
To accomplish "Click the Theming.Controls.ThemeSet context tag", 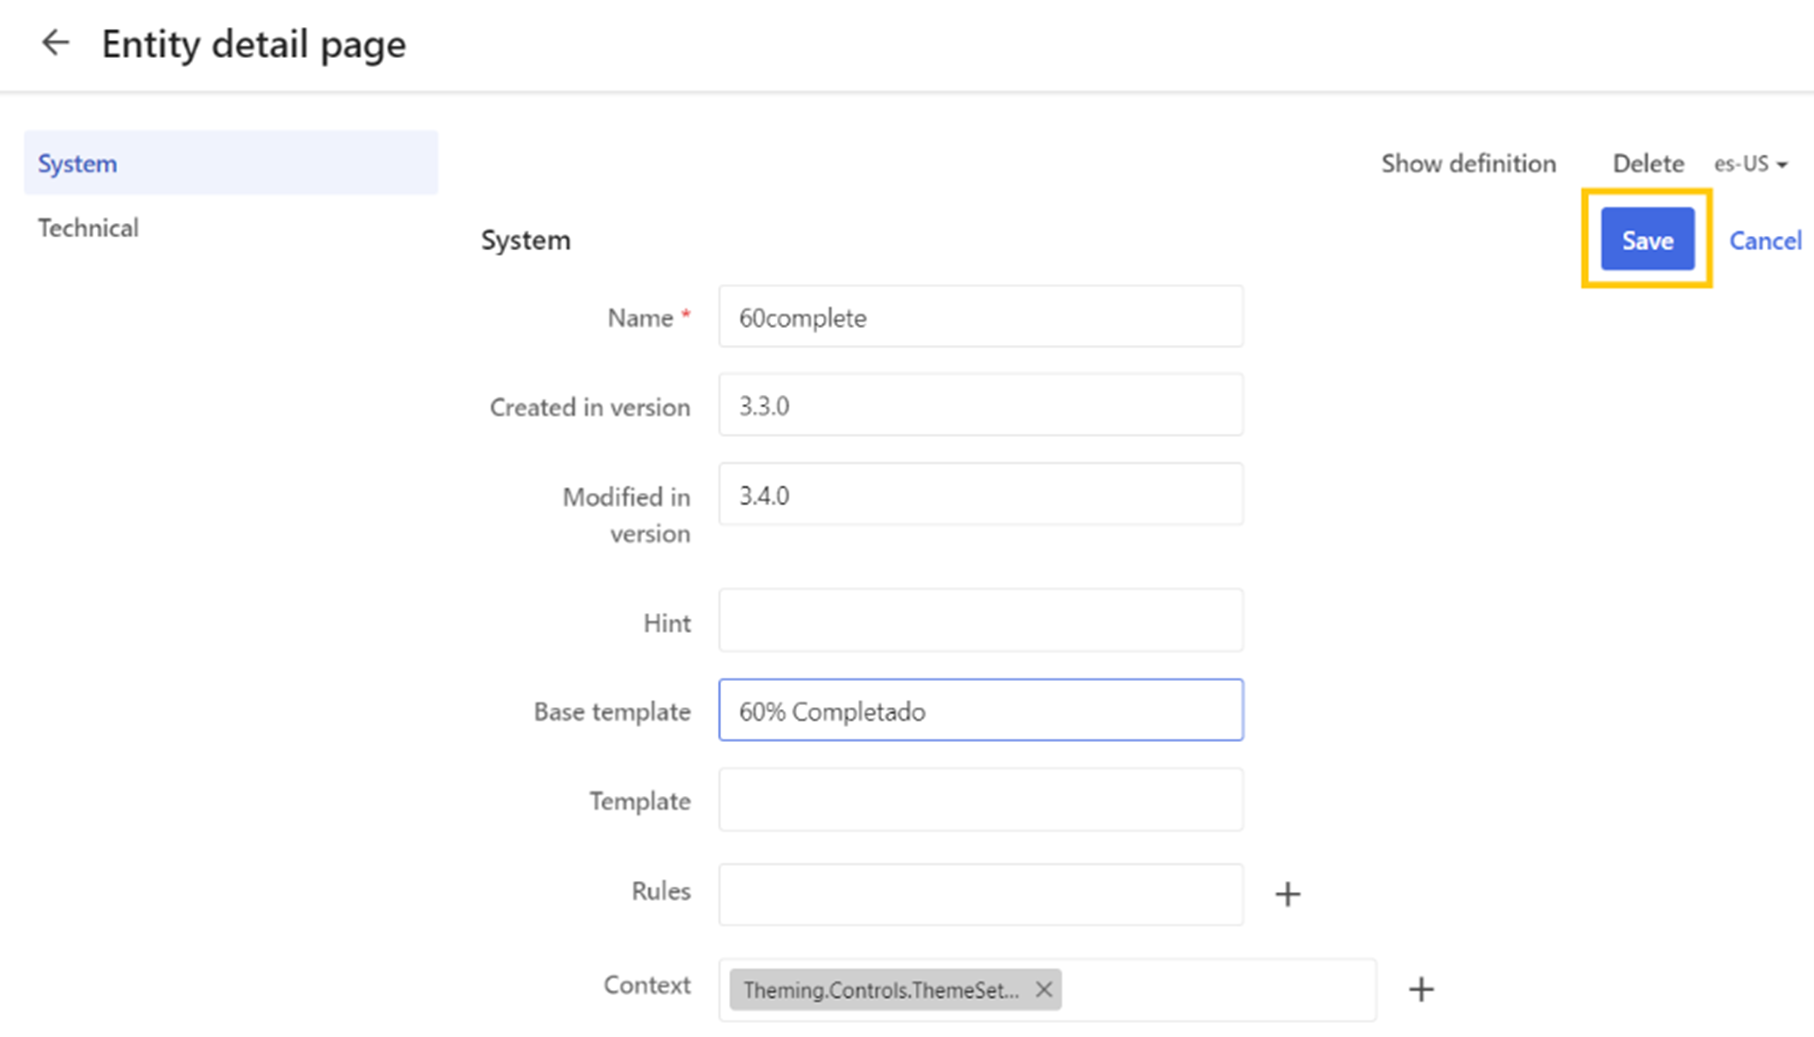I will coord(880,990).
